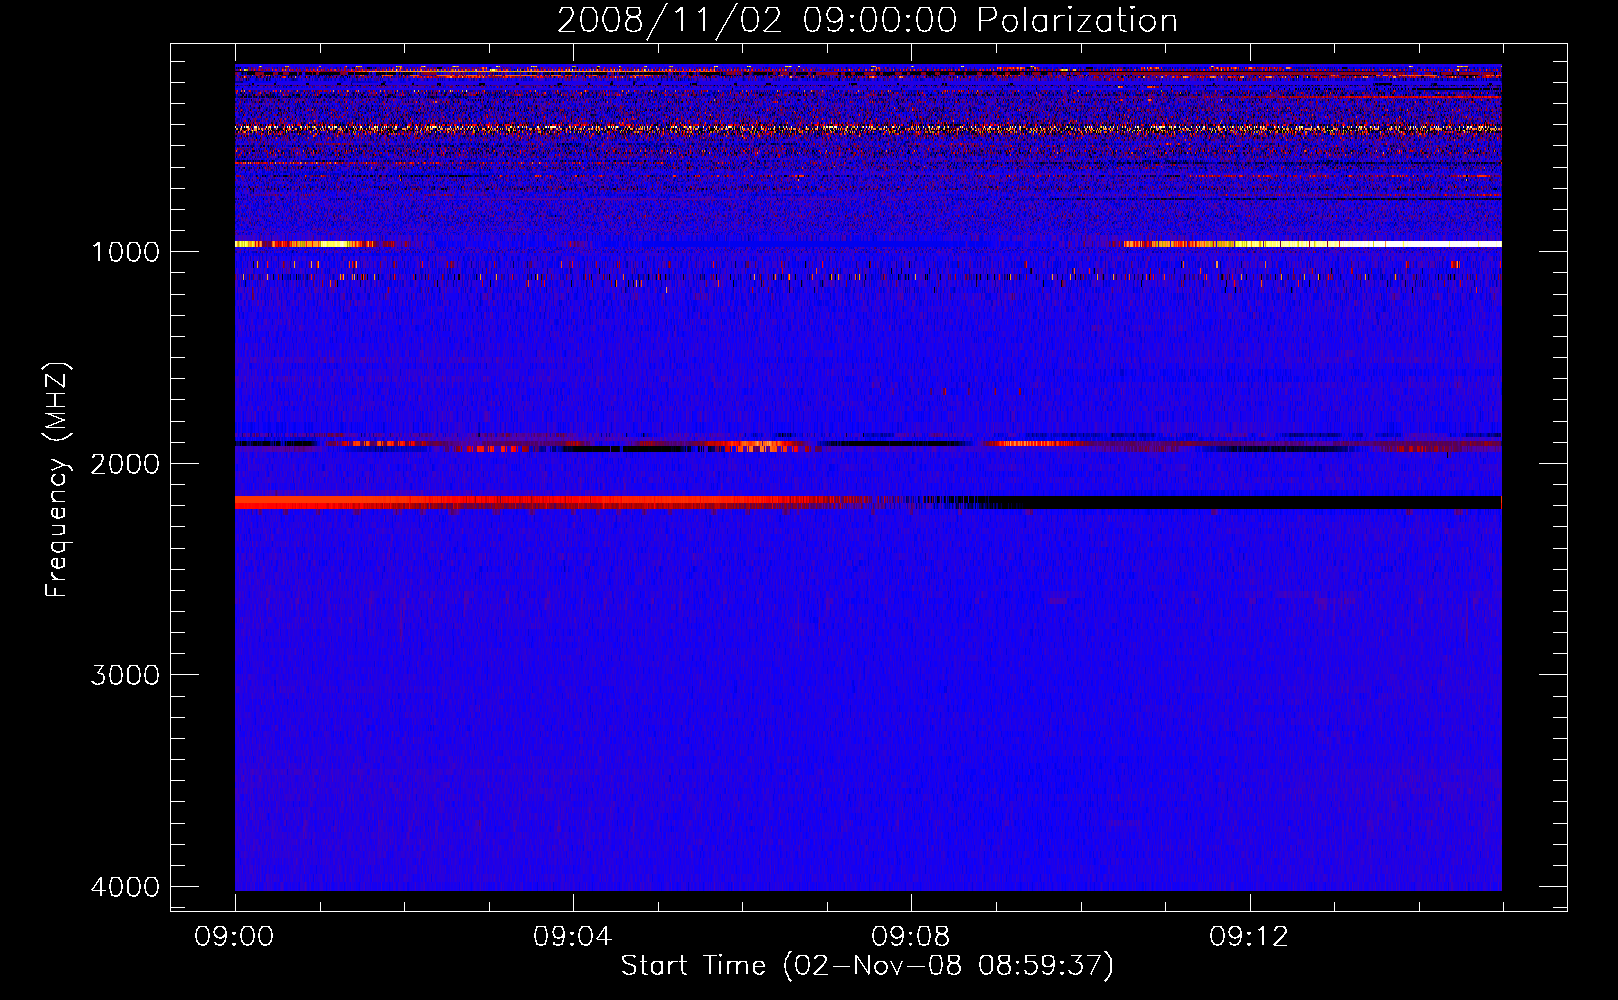The height and width of the screenshot is (1000, 1618).
Task: Click the 1000 frequency tick label
Action: pos(125,251)
